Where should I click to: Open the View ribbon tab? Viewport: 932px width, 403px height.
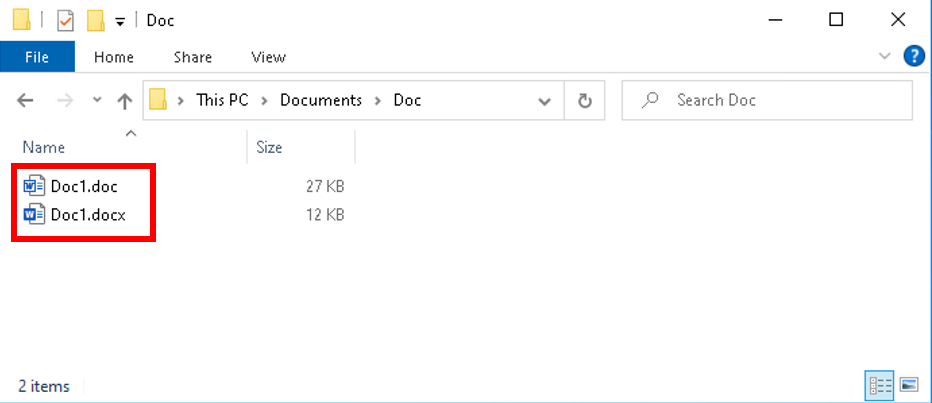click(x=268, y=57)
